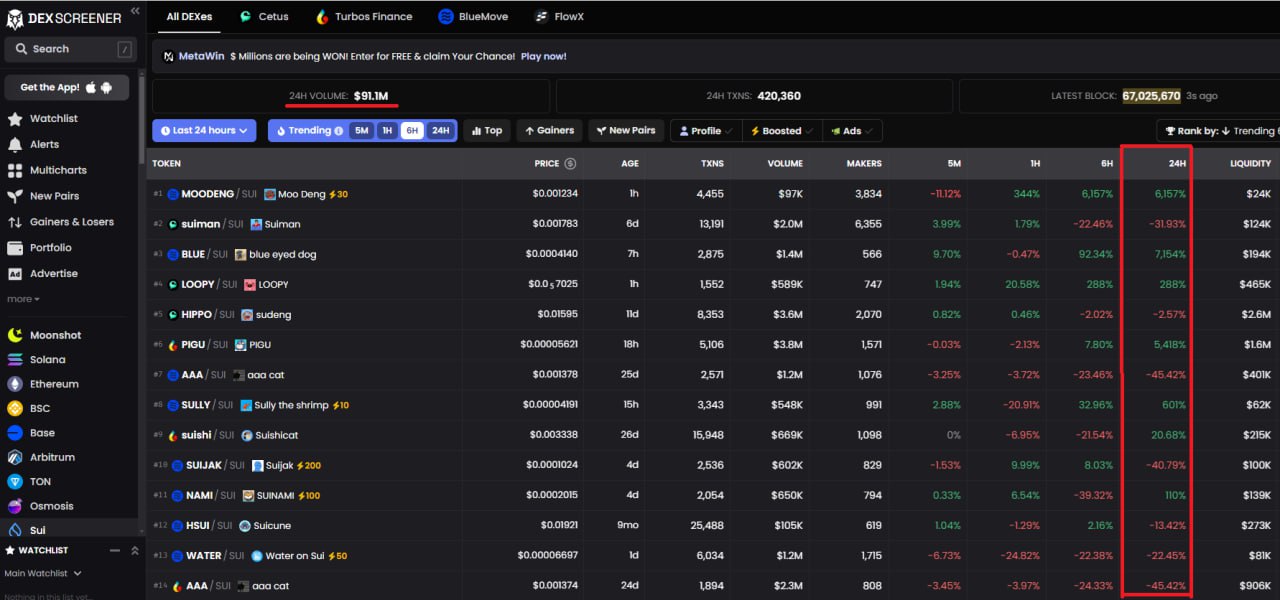Expand the 'more' sidebar menu
Screen dimensions: 1280x600
[23, 299]
